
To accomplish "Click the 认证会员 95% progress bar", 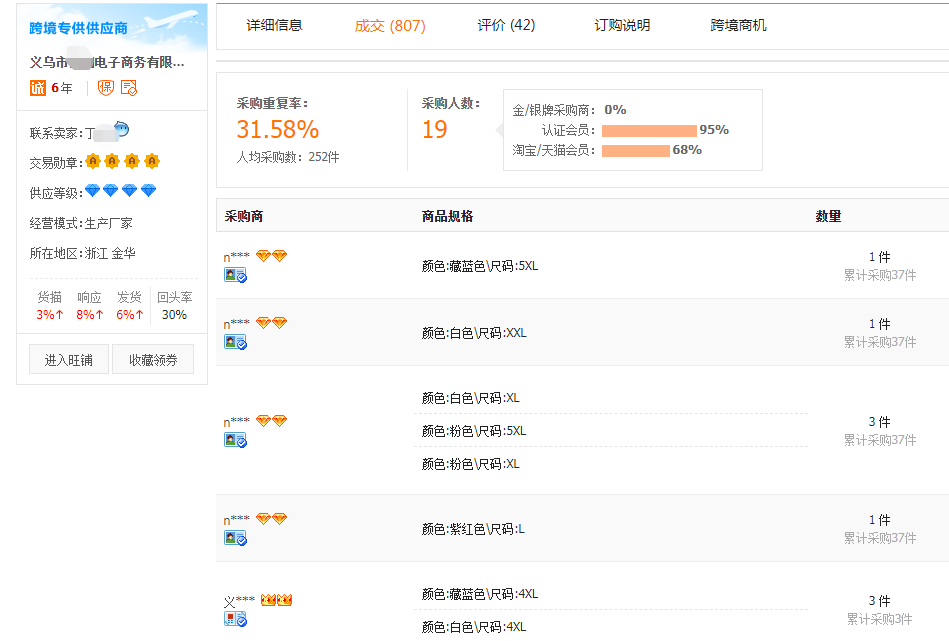I will point(650,130).
